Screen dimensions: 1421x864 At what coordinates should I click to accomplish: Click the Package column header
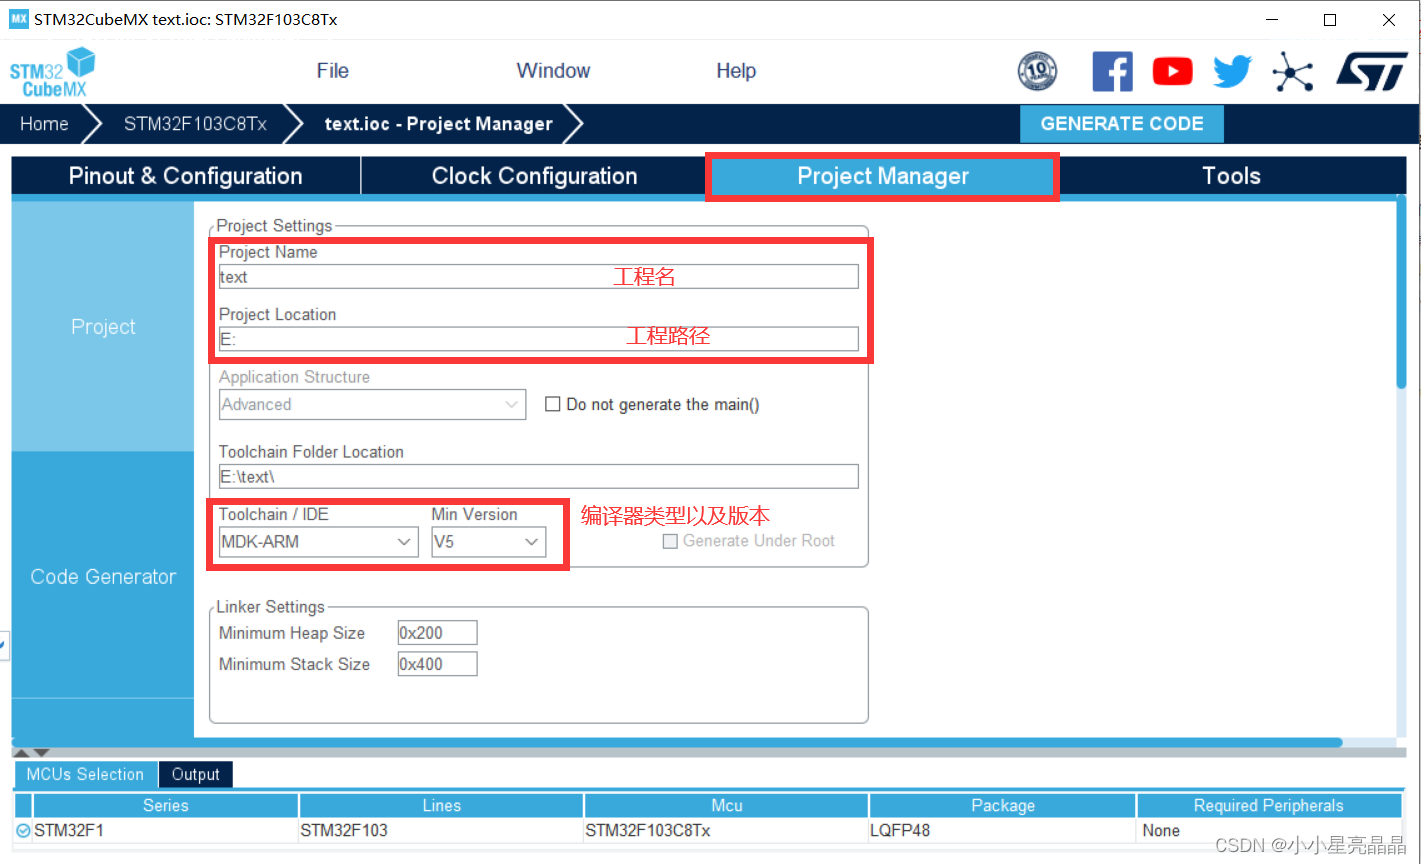click(1003, 805)
